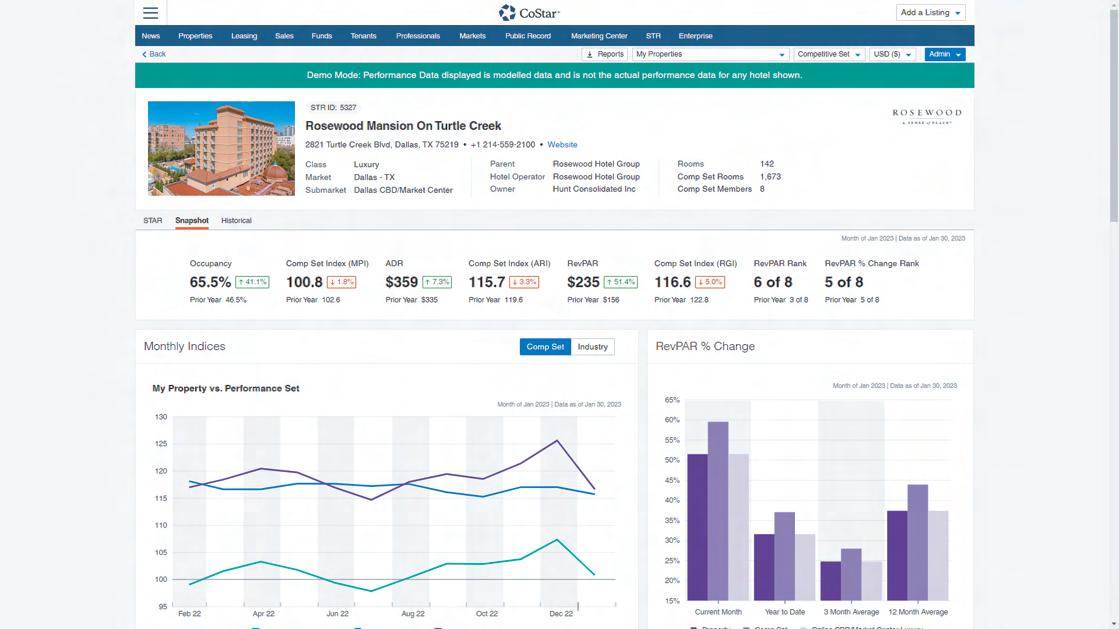This screenshot has width=1119, height=629.
Task: Click the RevPAR 51.4% increase badge
Action: point(620,282)
